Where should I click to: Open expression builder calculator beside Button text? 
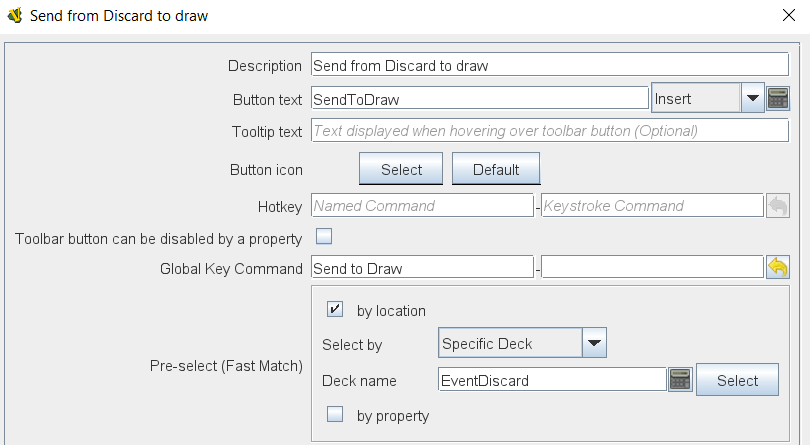(x=778, y=98)
